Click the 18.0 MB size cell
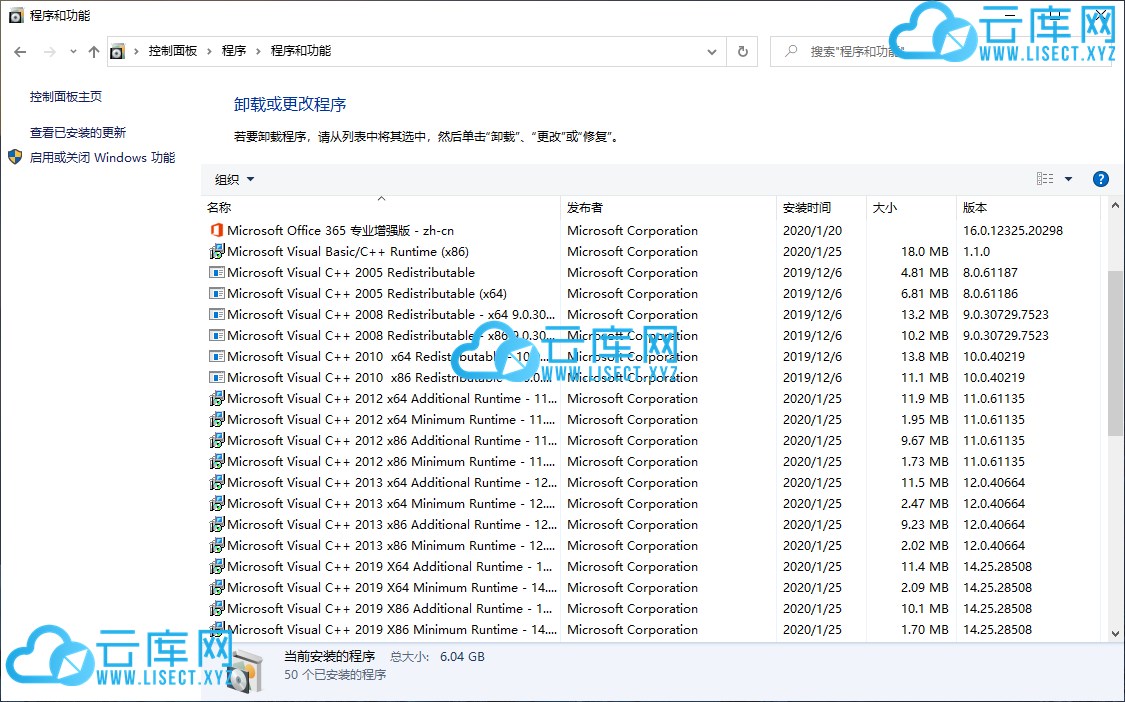This screenshot has width=1125, height=702. [925, 251]
